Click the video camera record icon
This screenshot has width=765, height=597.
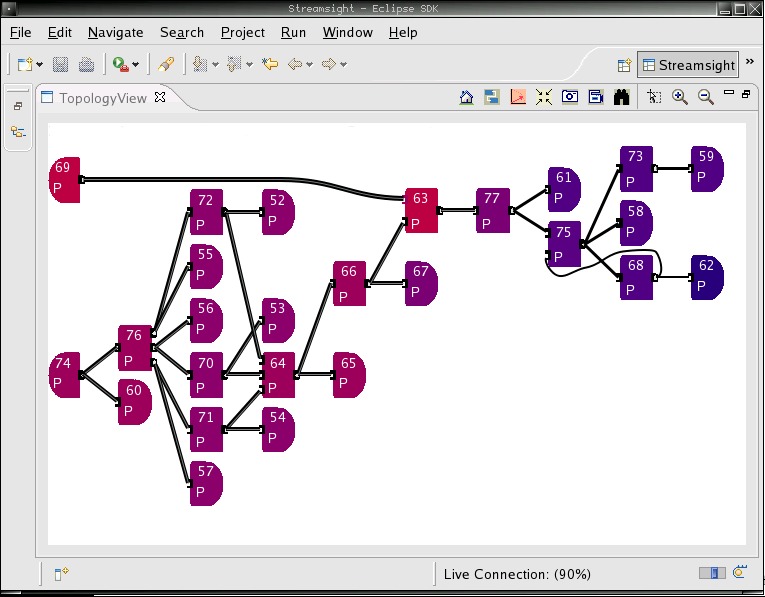(x=596, y=97)
